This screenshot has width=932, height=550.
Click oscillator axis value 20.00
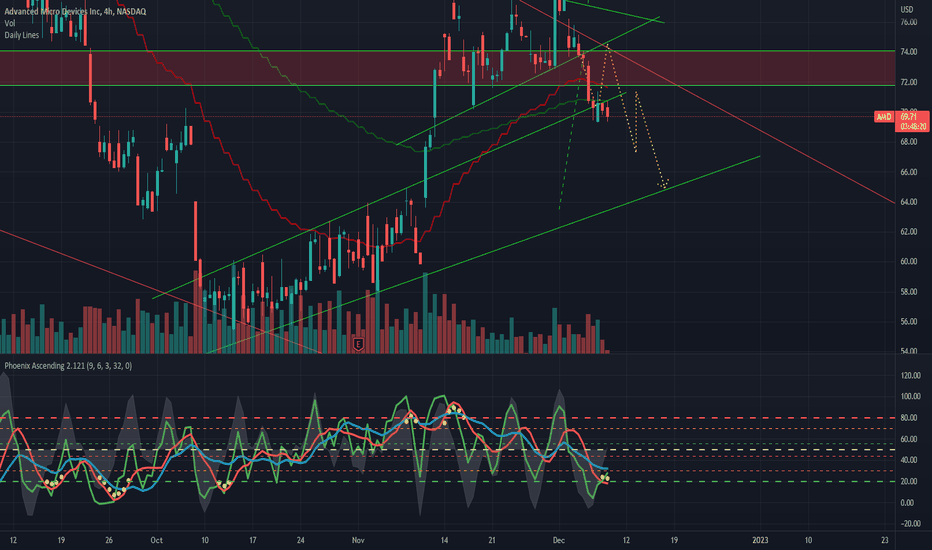(x=908, y=481)
